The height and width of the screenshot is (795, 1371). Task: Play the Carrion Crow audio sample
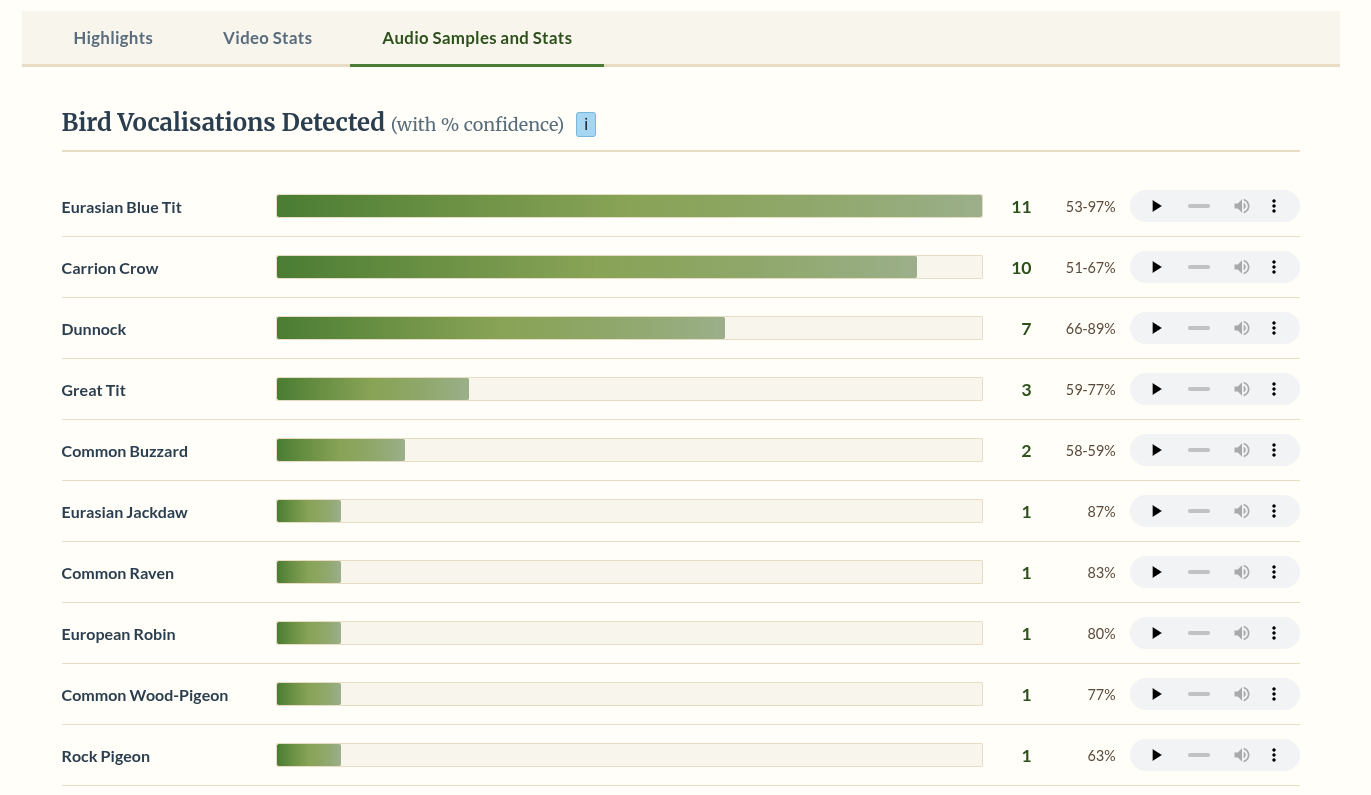coord(1156,267)
